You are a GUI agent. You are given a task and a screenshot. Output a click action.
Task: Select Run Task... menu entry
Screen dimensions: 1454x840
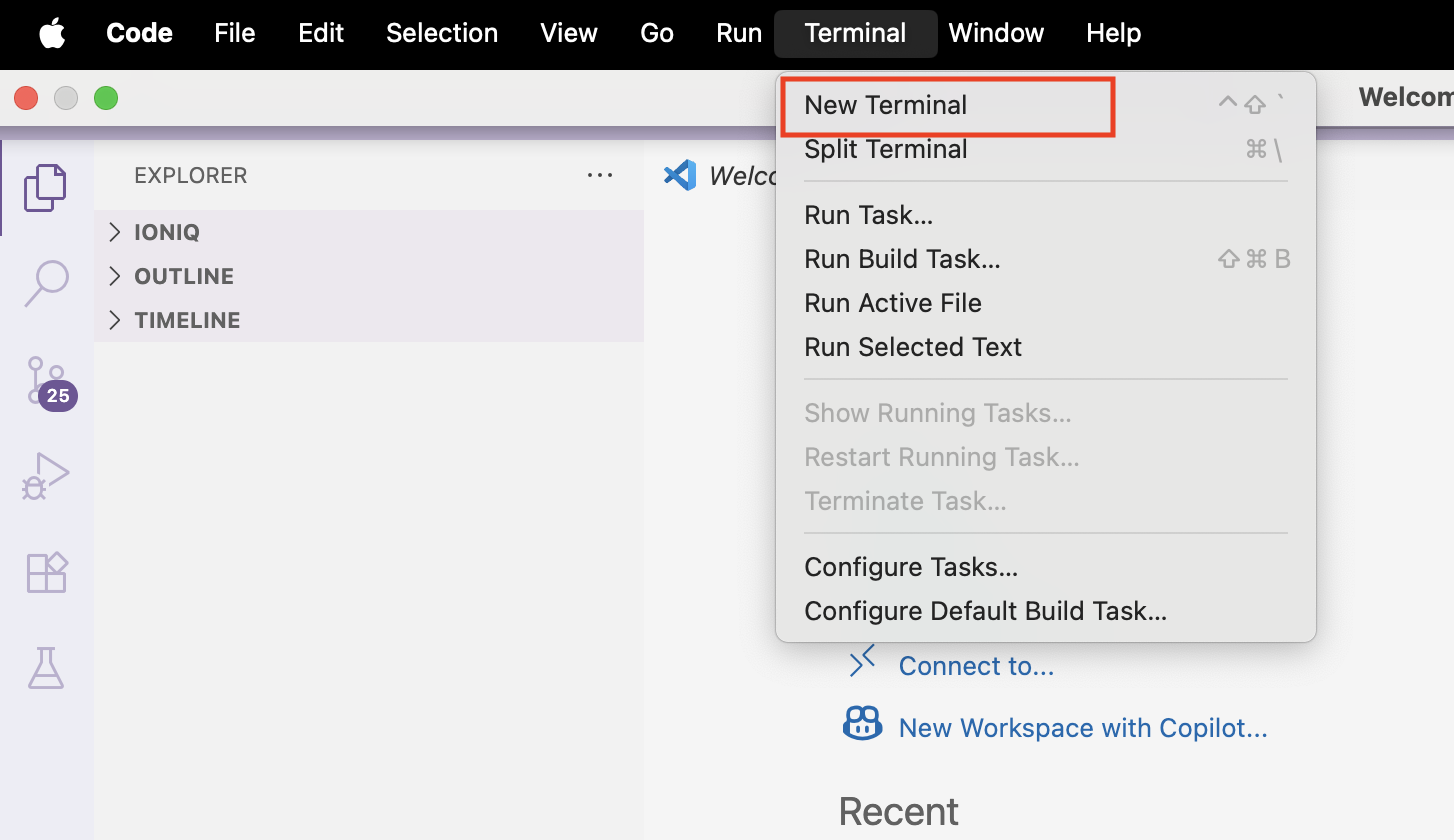1046,215
